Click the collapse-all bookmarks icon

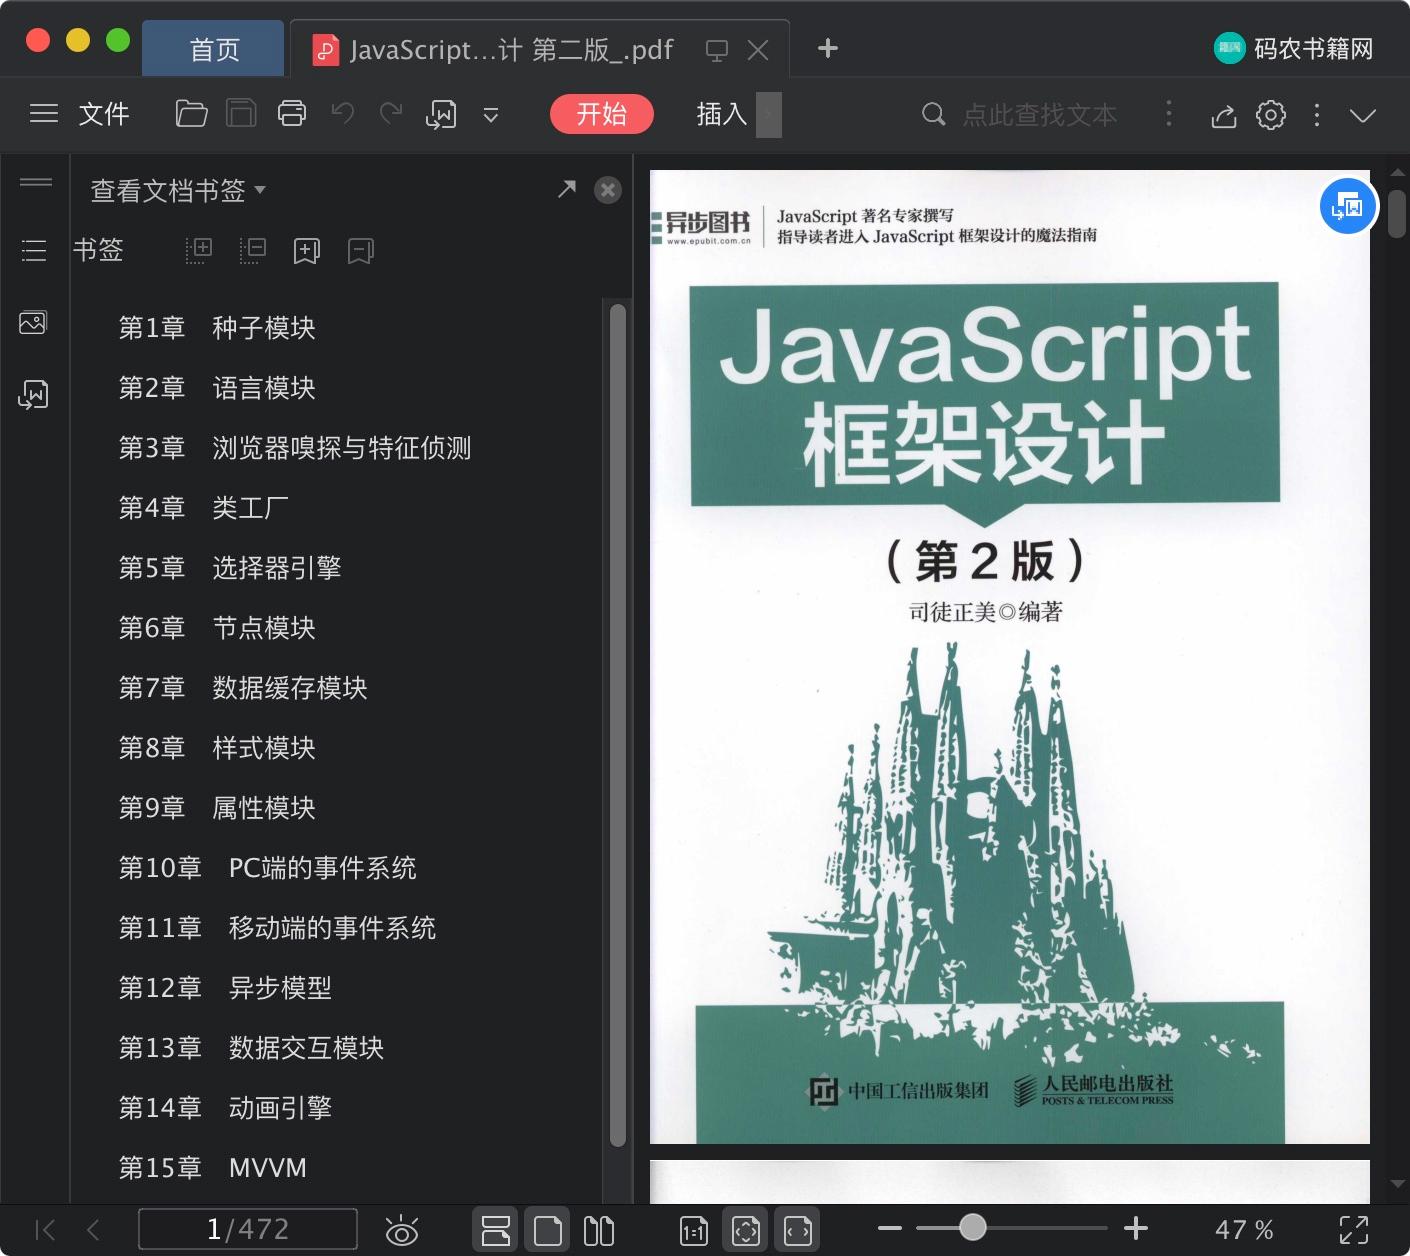click(x=253, y=250)
